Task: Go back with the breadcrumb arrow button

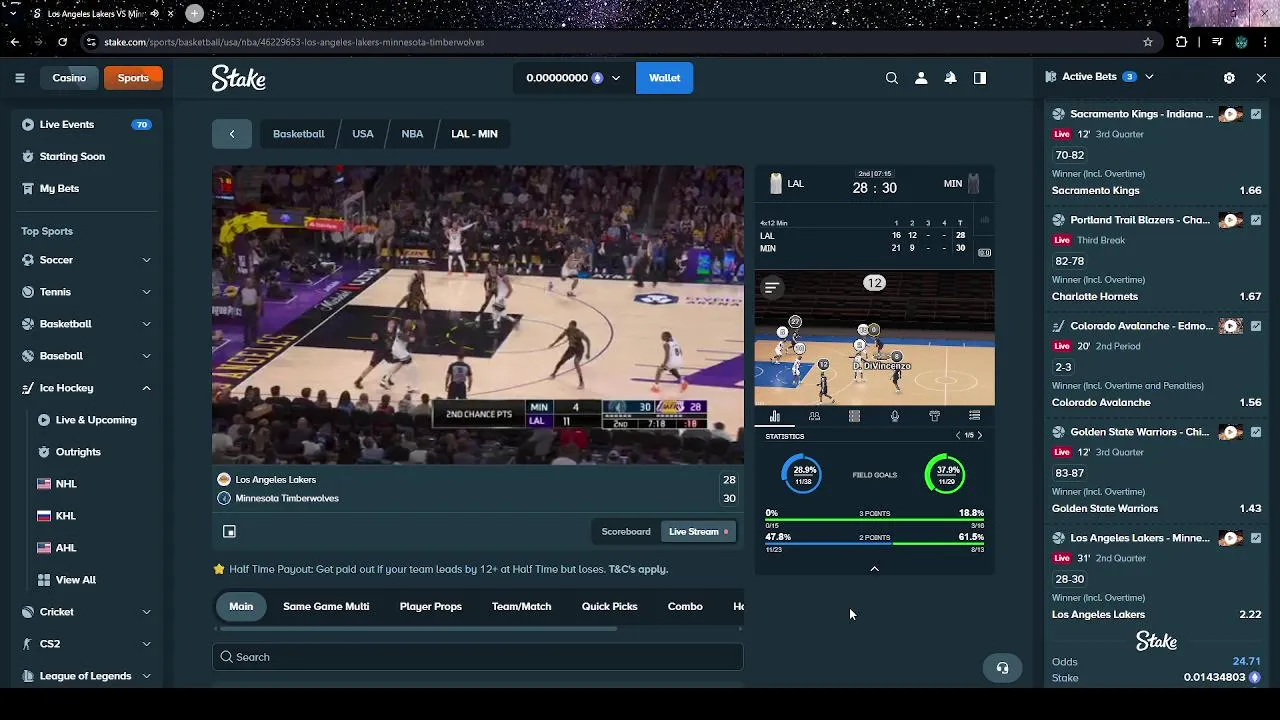Action: pos(232,134)
